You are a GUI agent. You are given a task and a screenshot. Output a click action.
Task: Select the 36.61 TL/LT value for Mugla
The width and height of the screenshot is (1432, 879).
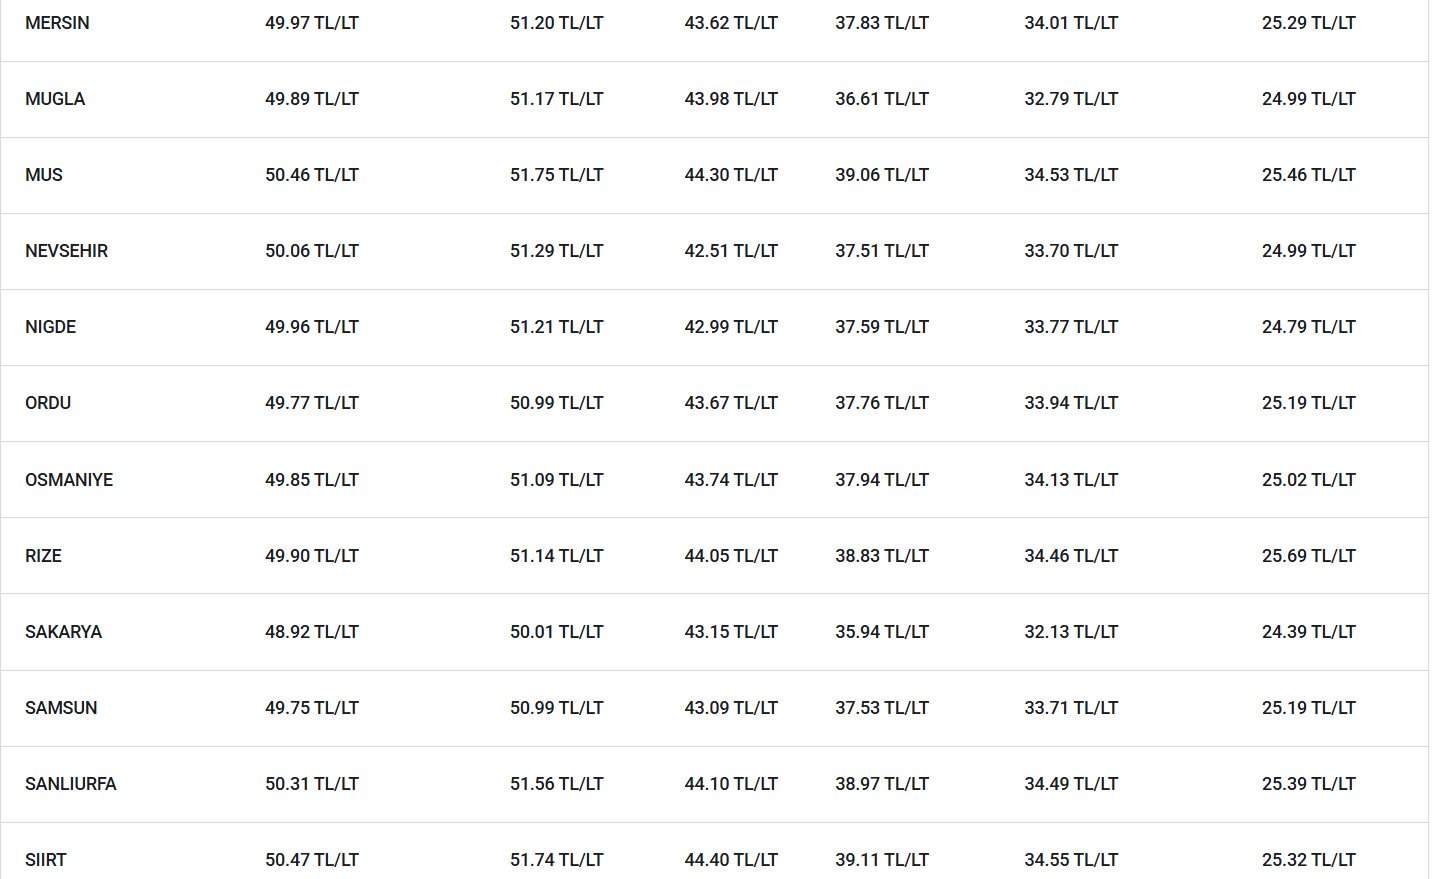click(882, 99)
